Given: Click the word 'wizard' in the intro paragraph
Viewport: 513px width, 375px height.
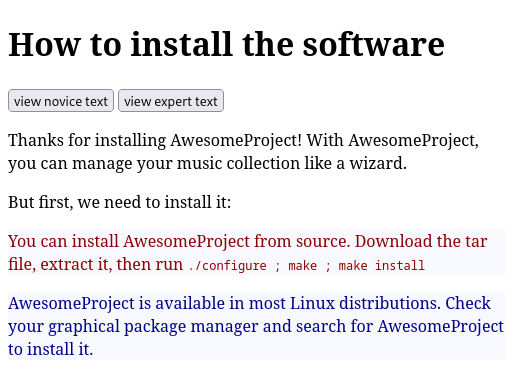Looking at the screenshot, I should [x=378, y=163].
